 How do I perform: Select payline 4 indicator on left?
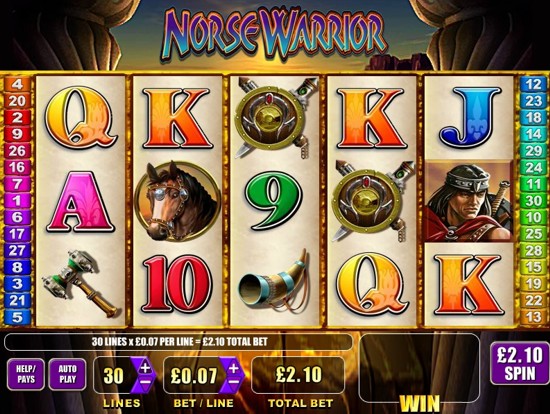[x=17, y=84]
